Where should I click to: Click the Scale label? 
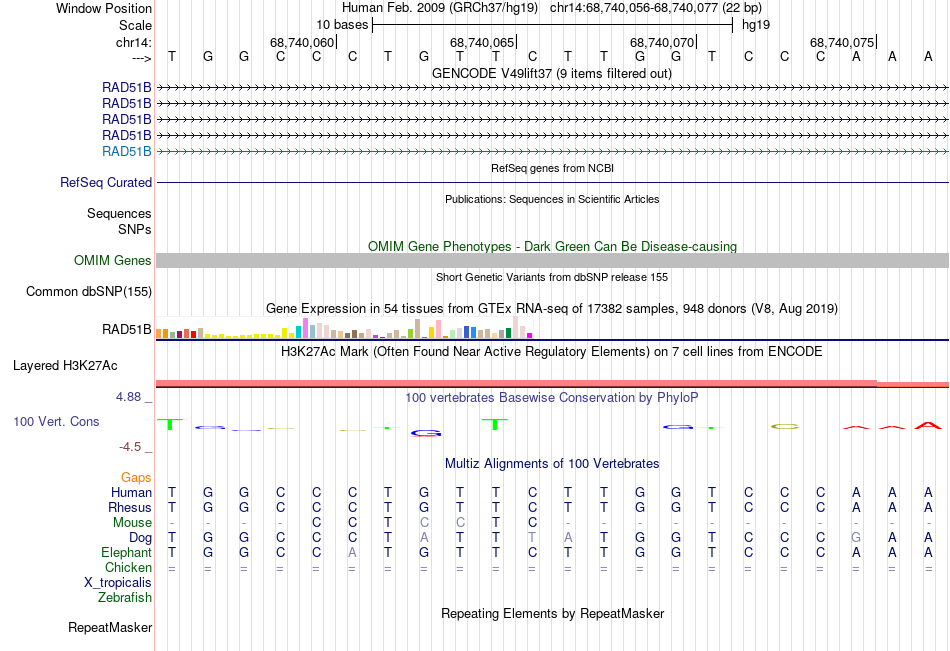click(135, 25)
